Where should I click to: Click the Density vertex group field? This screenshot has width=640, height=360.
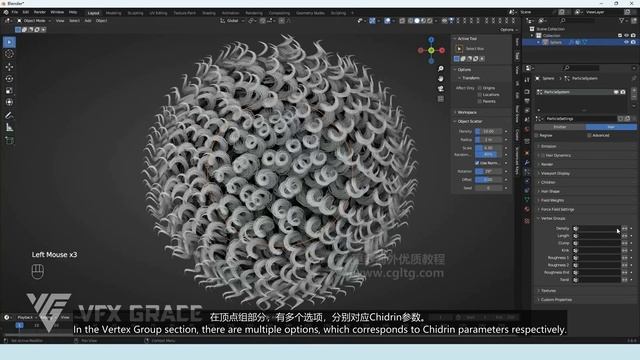[596, 229]
